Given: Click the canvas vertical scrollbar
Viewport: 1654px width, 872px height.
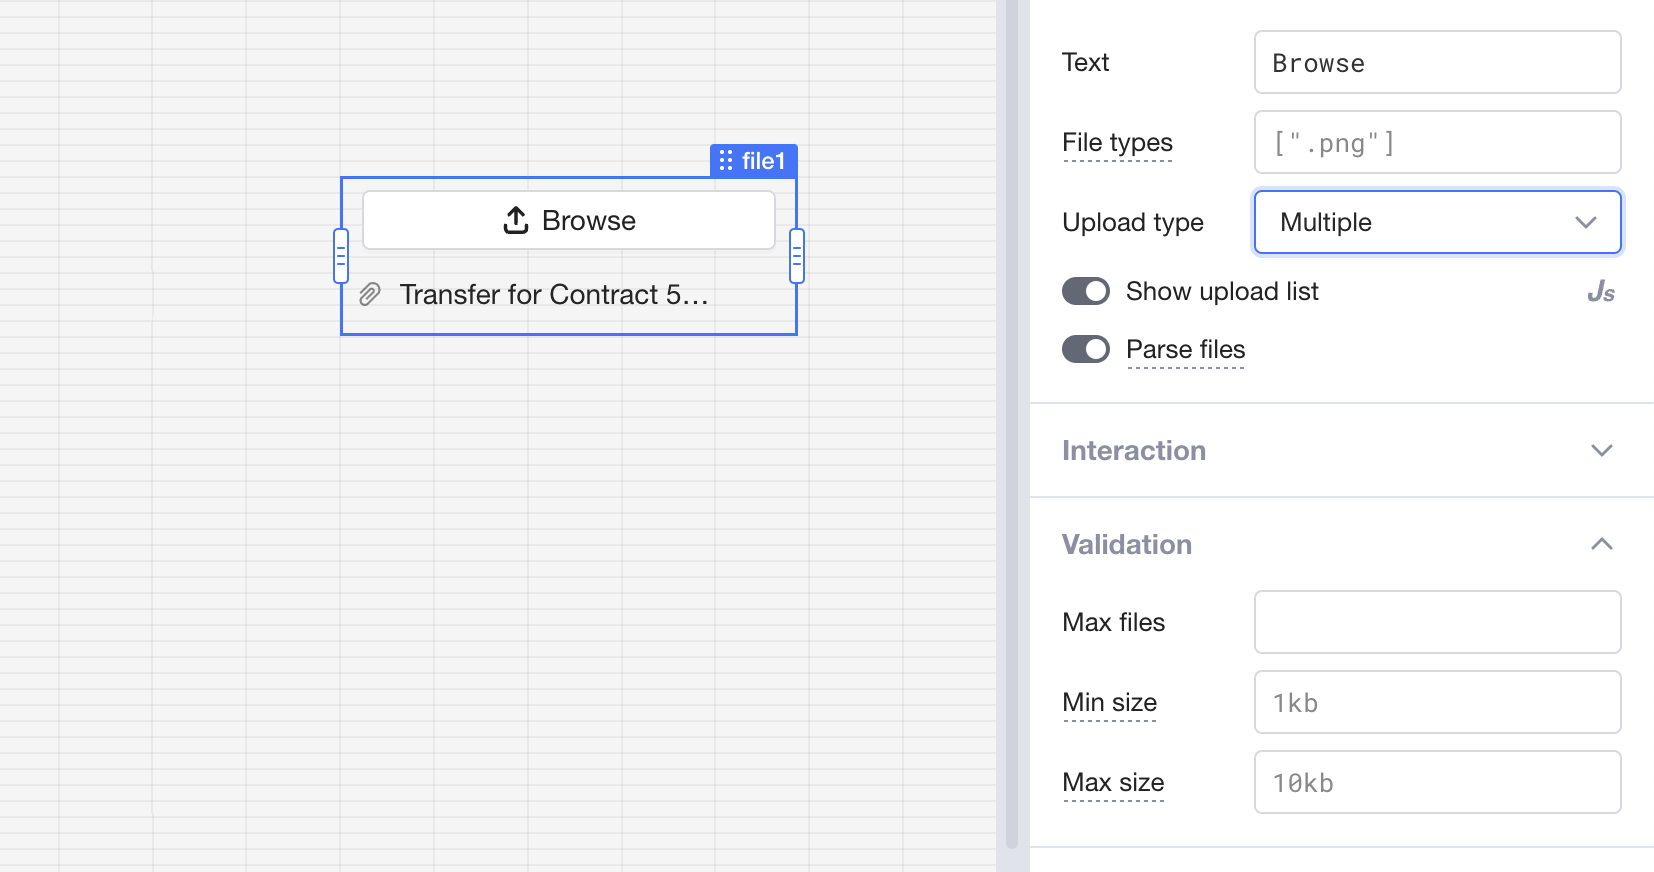Looking at the screenshot, I should pyautogui.click(x=1011, y=430).
